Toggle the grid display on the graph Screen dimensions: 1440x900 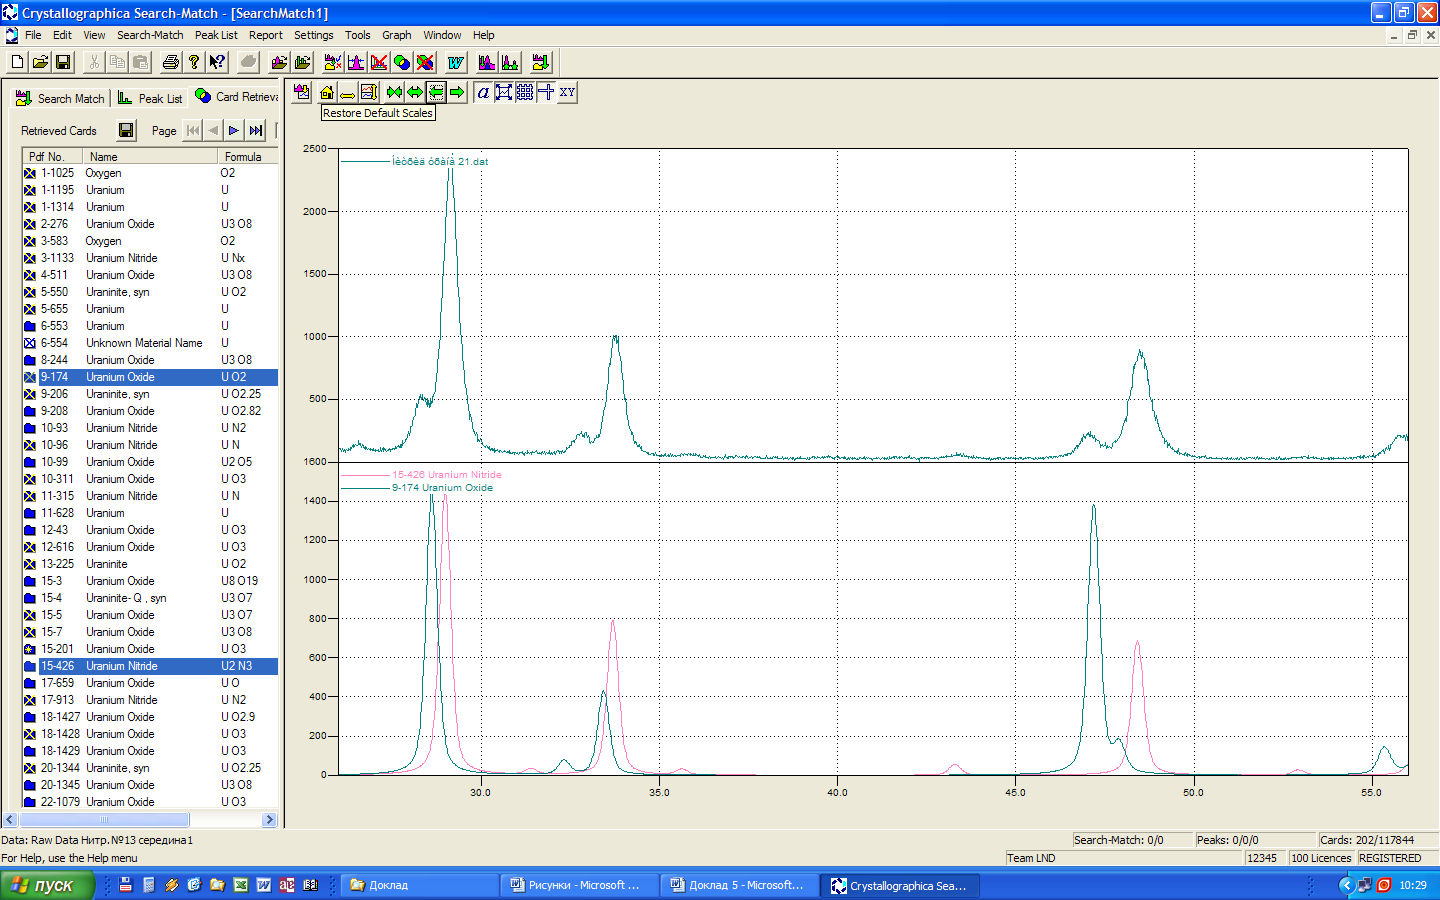524,92
